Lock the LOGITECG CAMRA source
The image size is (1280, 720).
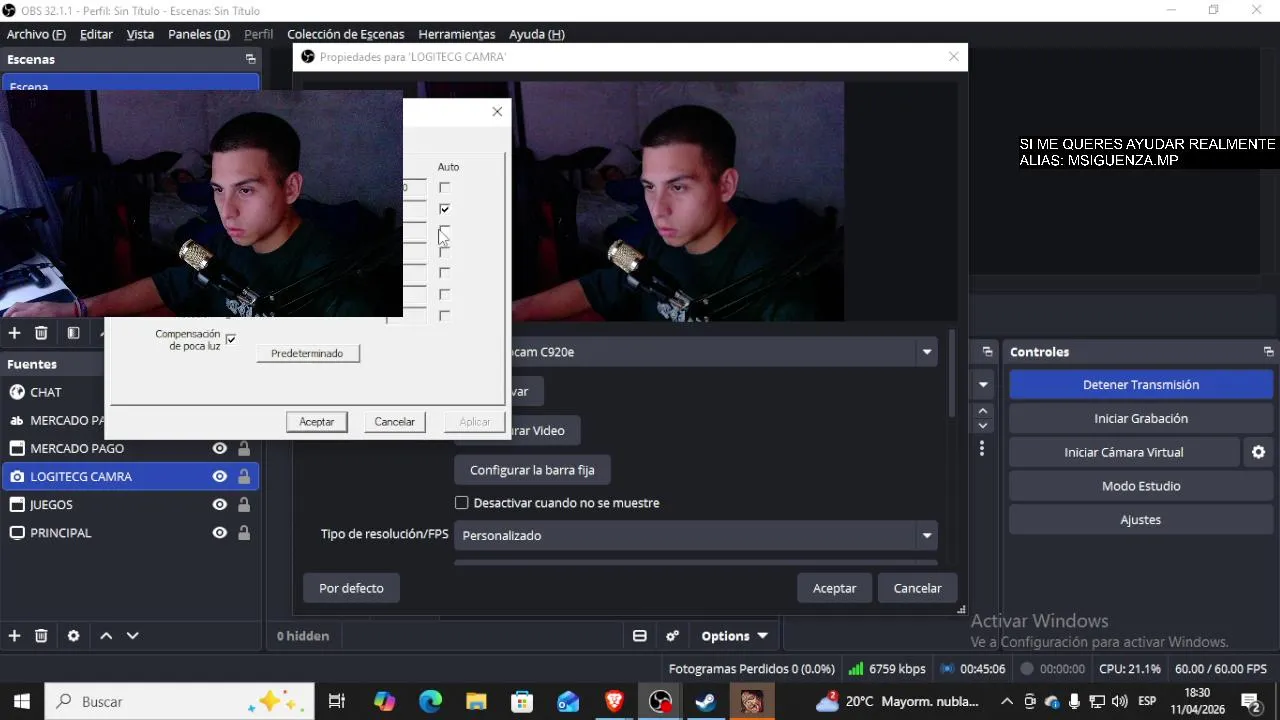(x=244, y=476)
